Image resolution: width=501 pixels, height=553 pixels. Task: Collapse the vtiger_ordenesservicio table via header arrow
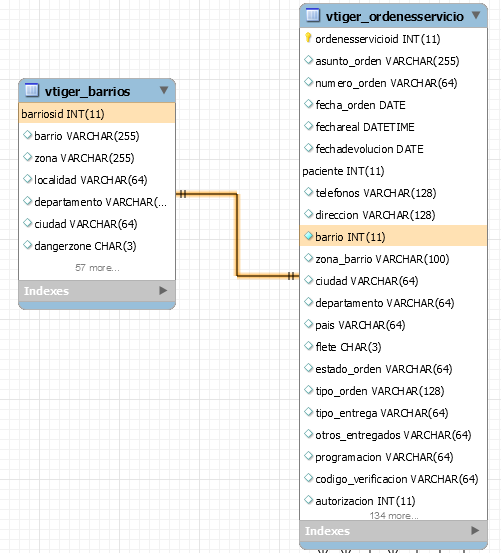(476, 15)
